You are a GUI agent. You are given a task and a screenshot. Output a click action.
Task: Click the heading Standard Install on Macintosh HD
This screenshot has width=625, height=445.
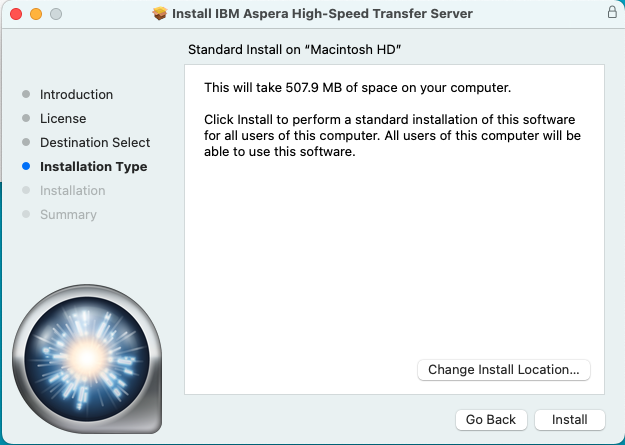pos(295,49)
